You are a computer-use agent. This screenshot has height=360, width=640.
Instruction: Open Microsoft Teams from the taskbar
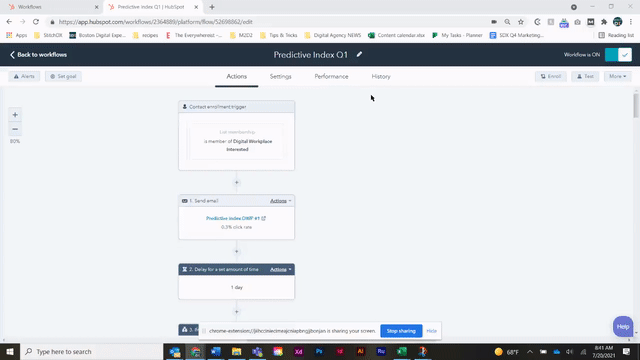pos(257,351)
